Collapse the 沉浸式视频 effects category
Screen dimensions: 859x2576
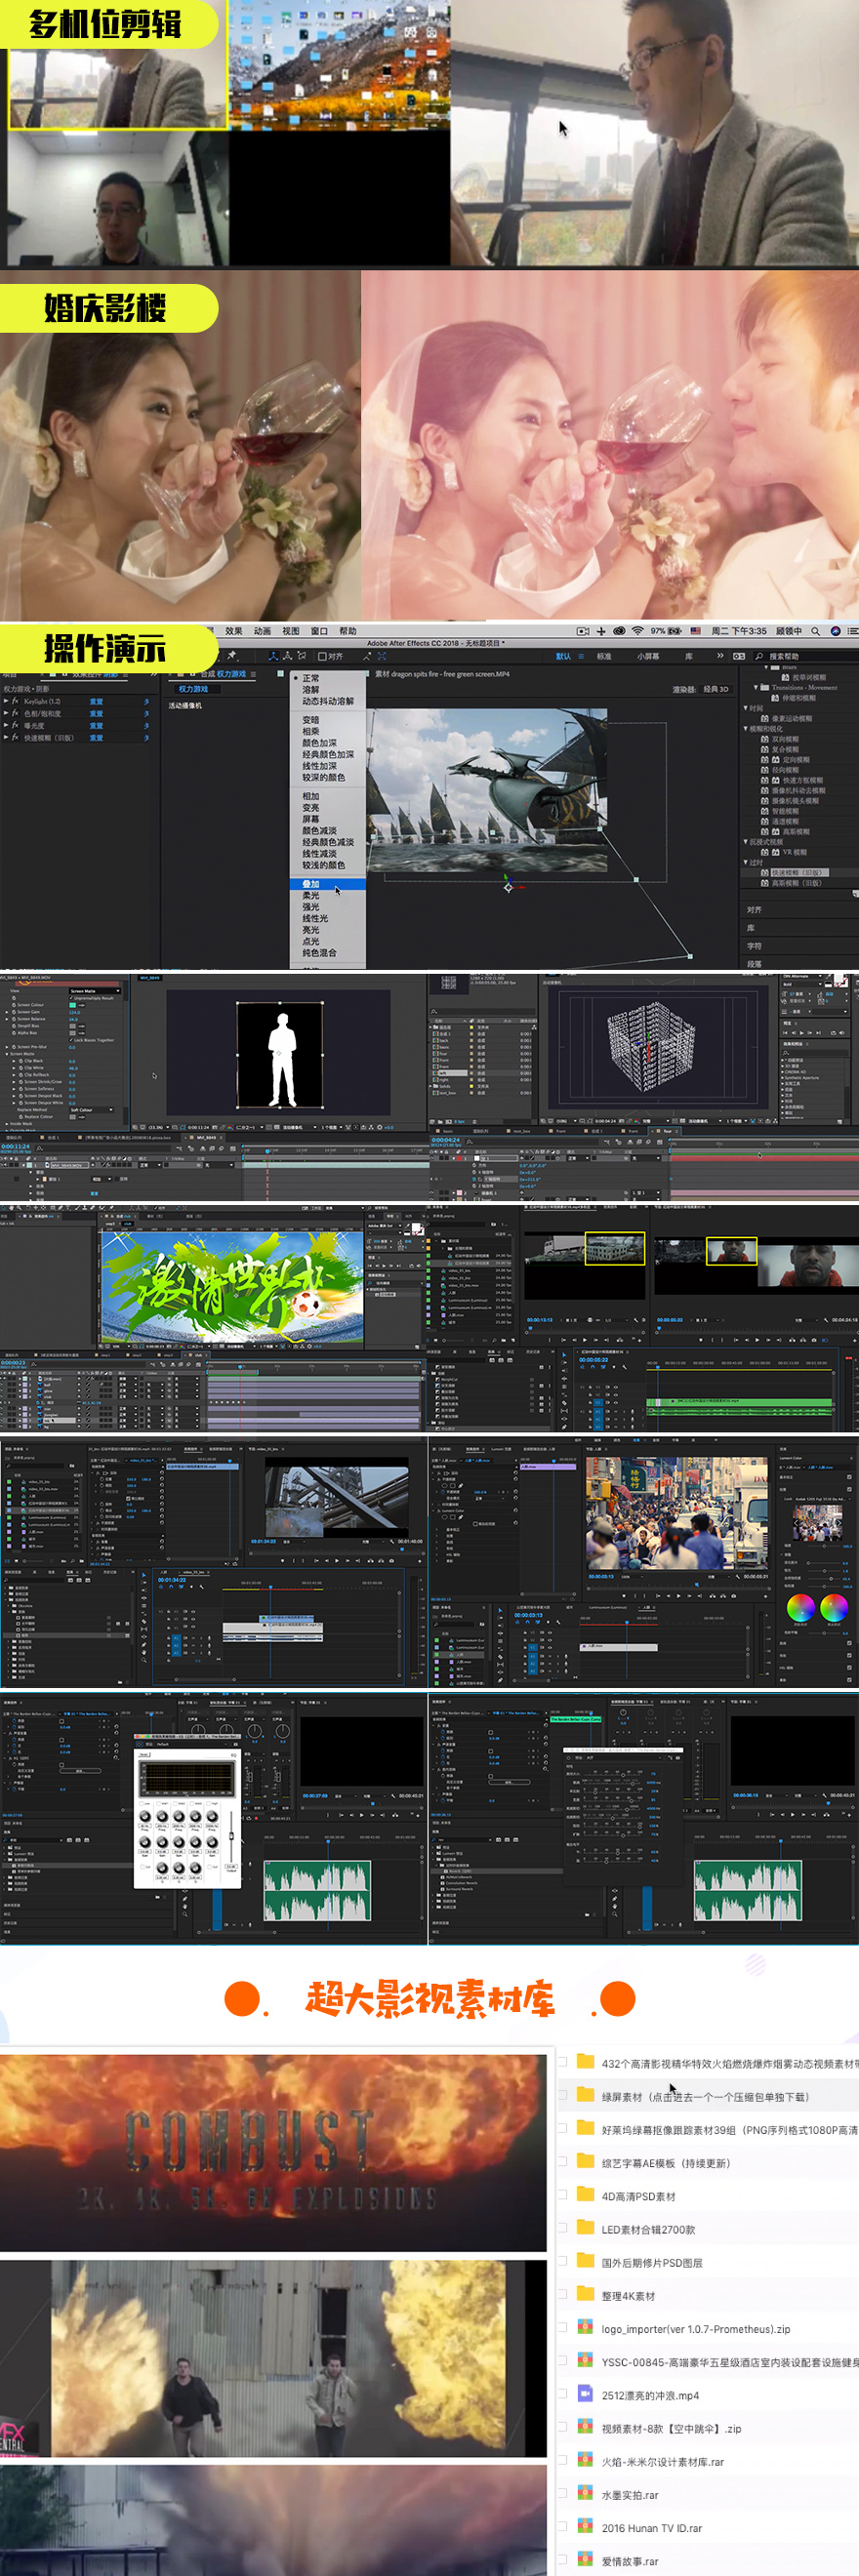(x=746, y=842)
